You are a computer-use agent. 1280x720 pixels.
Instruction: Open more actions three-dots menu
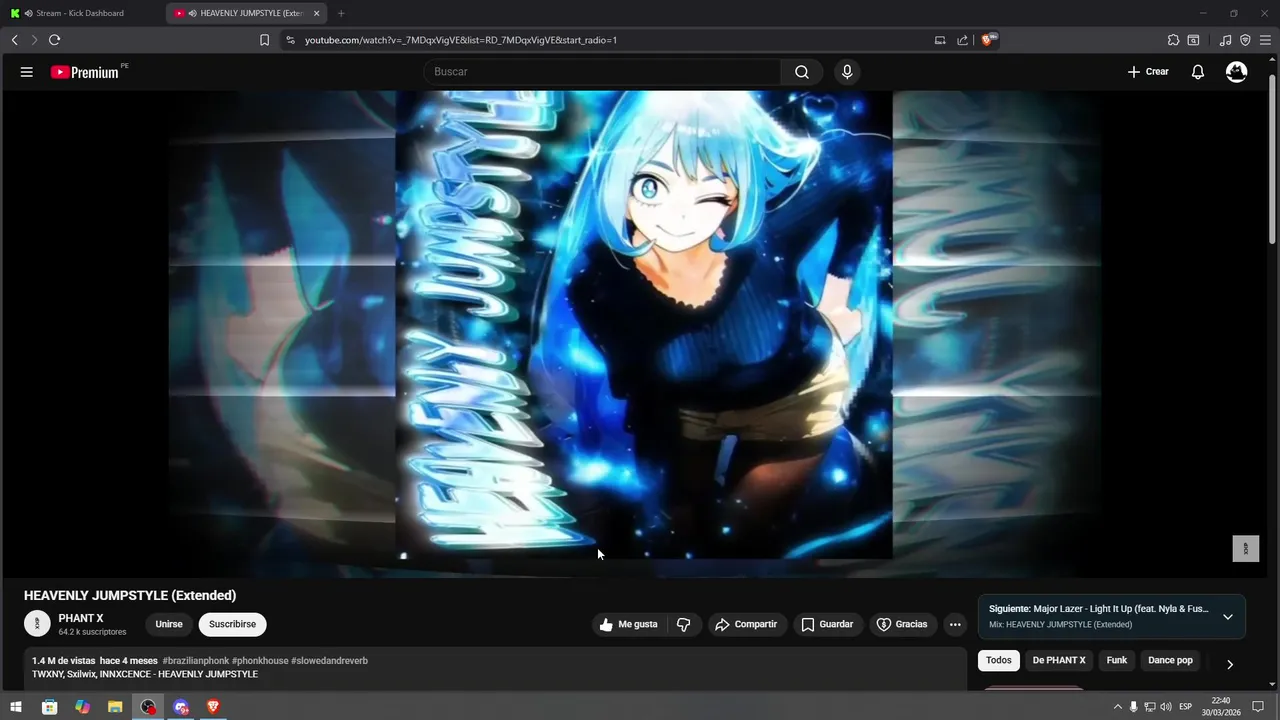point(955,624)
